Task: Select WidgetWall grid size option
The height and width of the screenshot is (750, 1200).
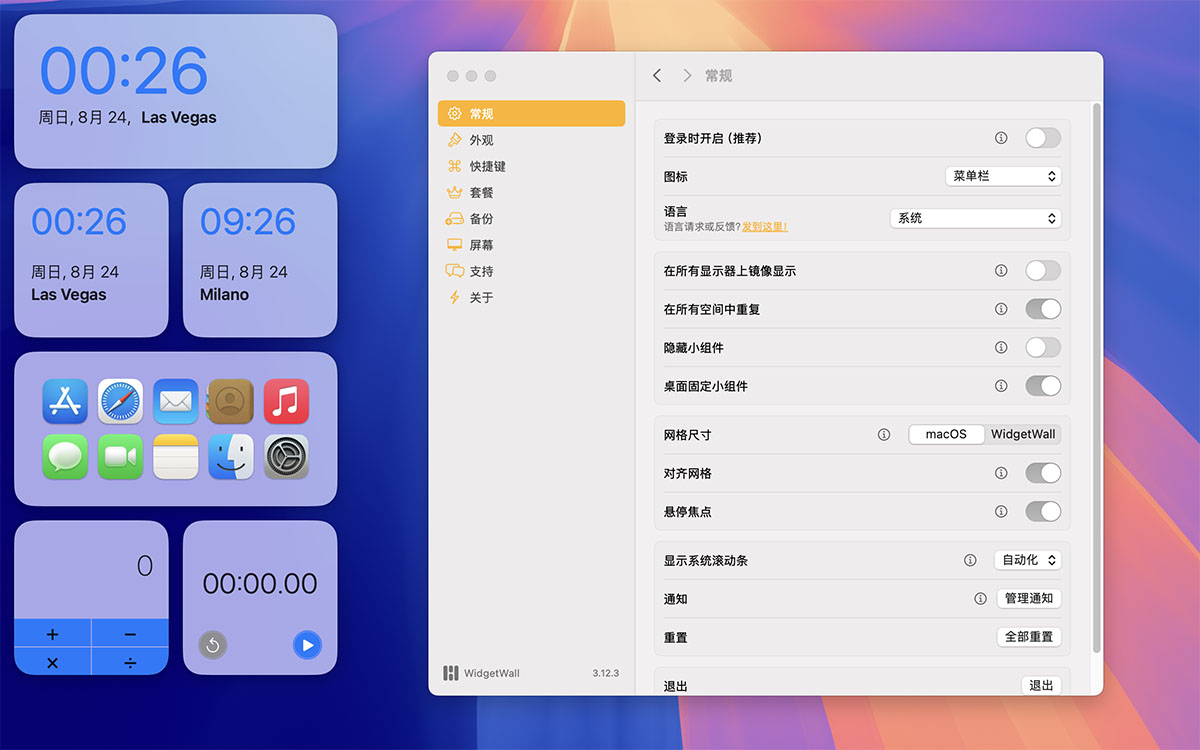Action: point(1023,434)
